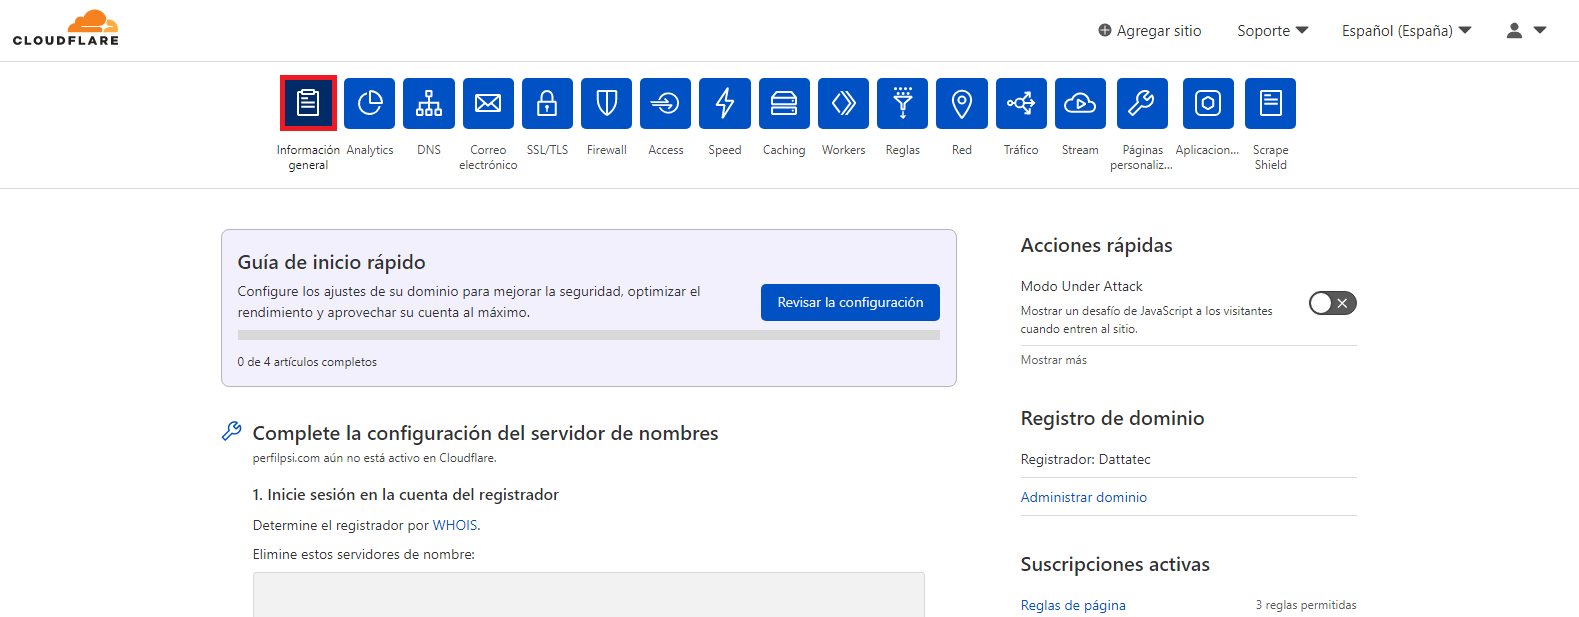Open the Stream cloud play icon
This screenshot has width=1579, height=617.
coord(1080,103)
